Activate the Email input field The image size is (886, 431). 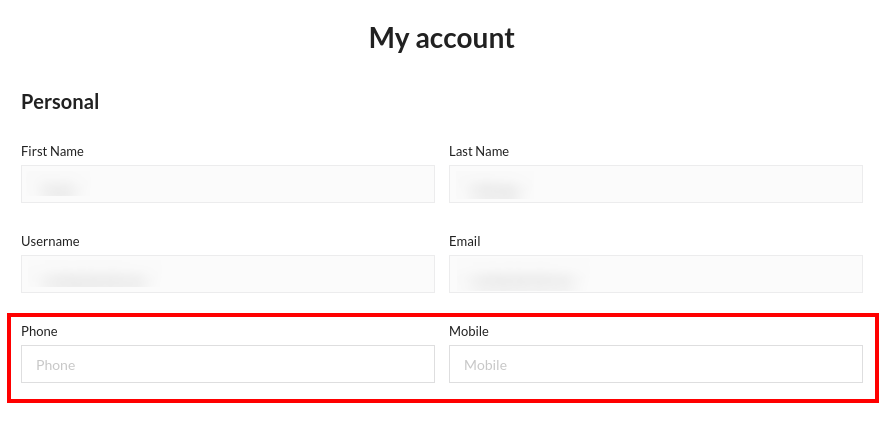pos(655,273)
